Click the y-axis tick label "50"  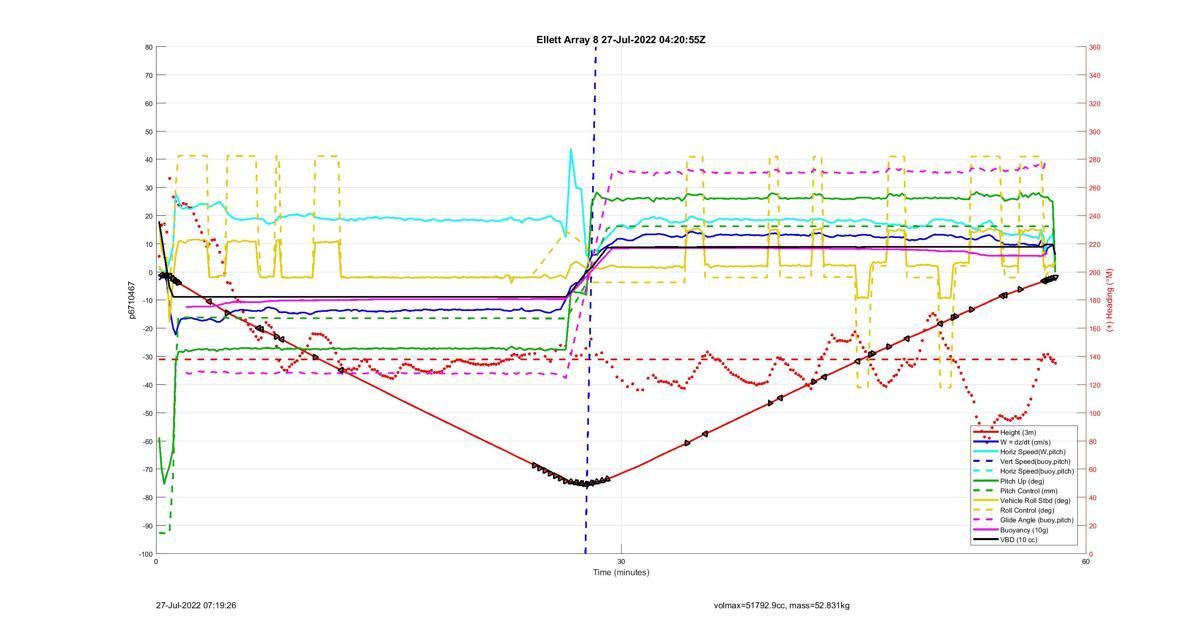click(149, 132)
